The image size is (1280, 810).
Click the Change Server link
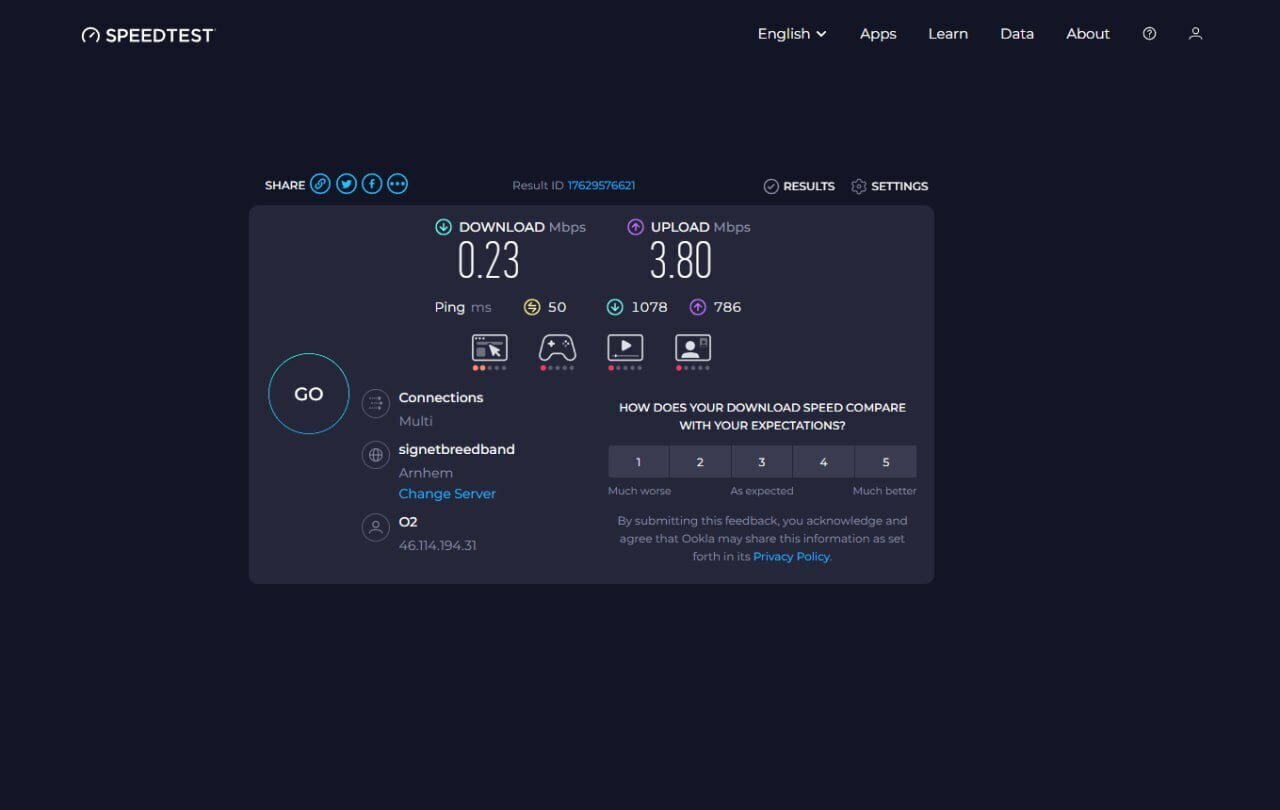click(447, 494)
